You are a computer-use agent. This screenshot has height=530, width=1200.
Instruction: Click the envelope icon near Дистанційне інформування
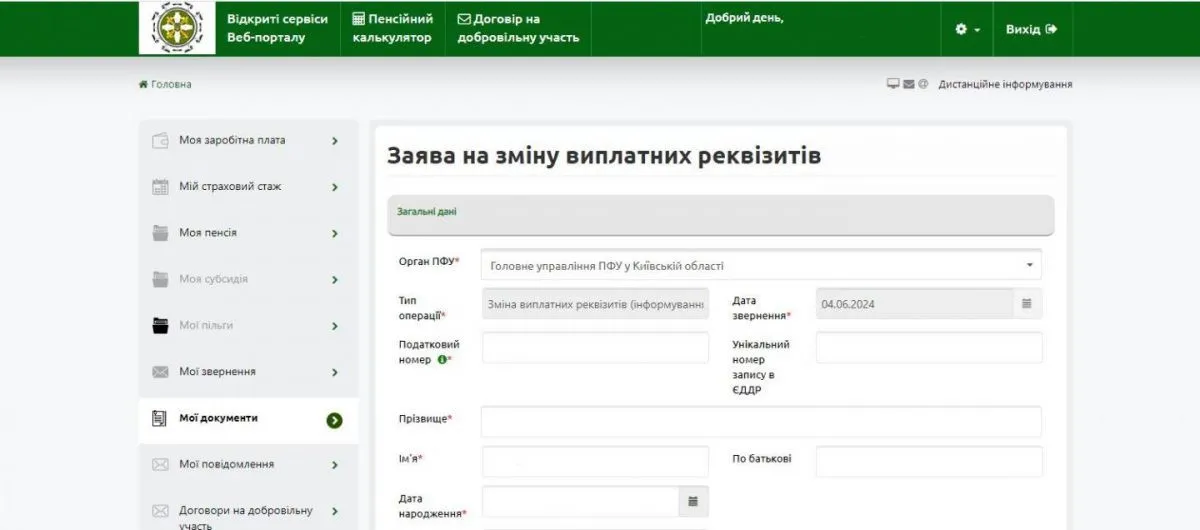(909, 84)
